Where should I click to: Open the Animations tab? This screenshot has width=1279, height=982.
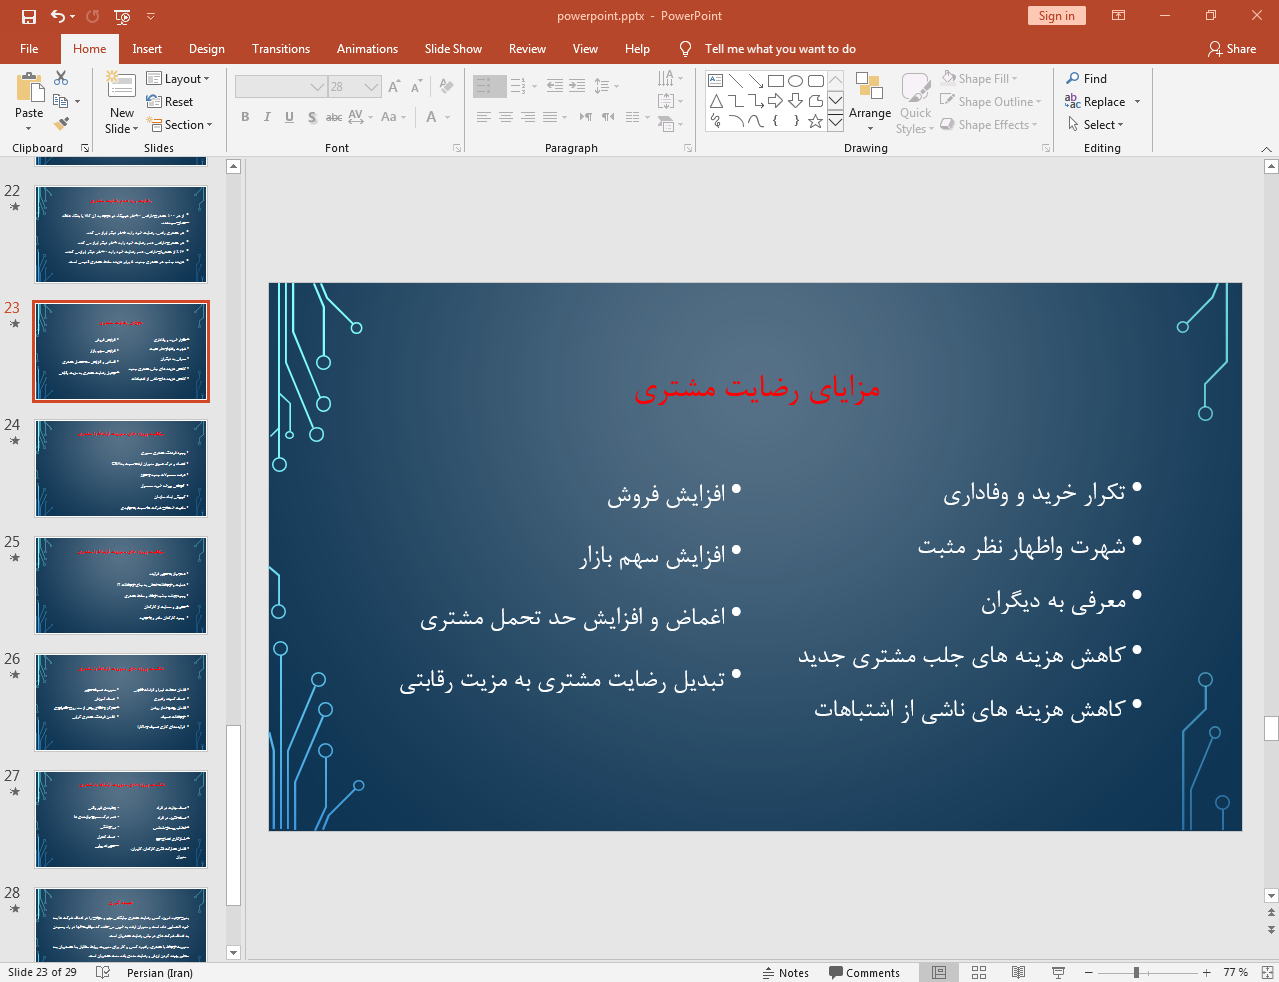(367, 49)
